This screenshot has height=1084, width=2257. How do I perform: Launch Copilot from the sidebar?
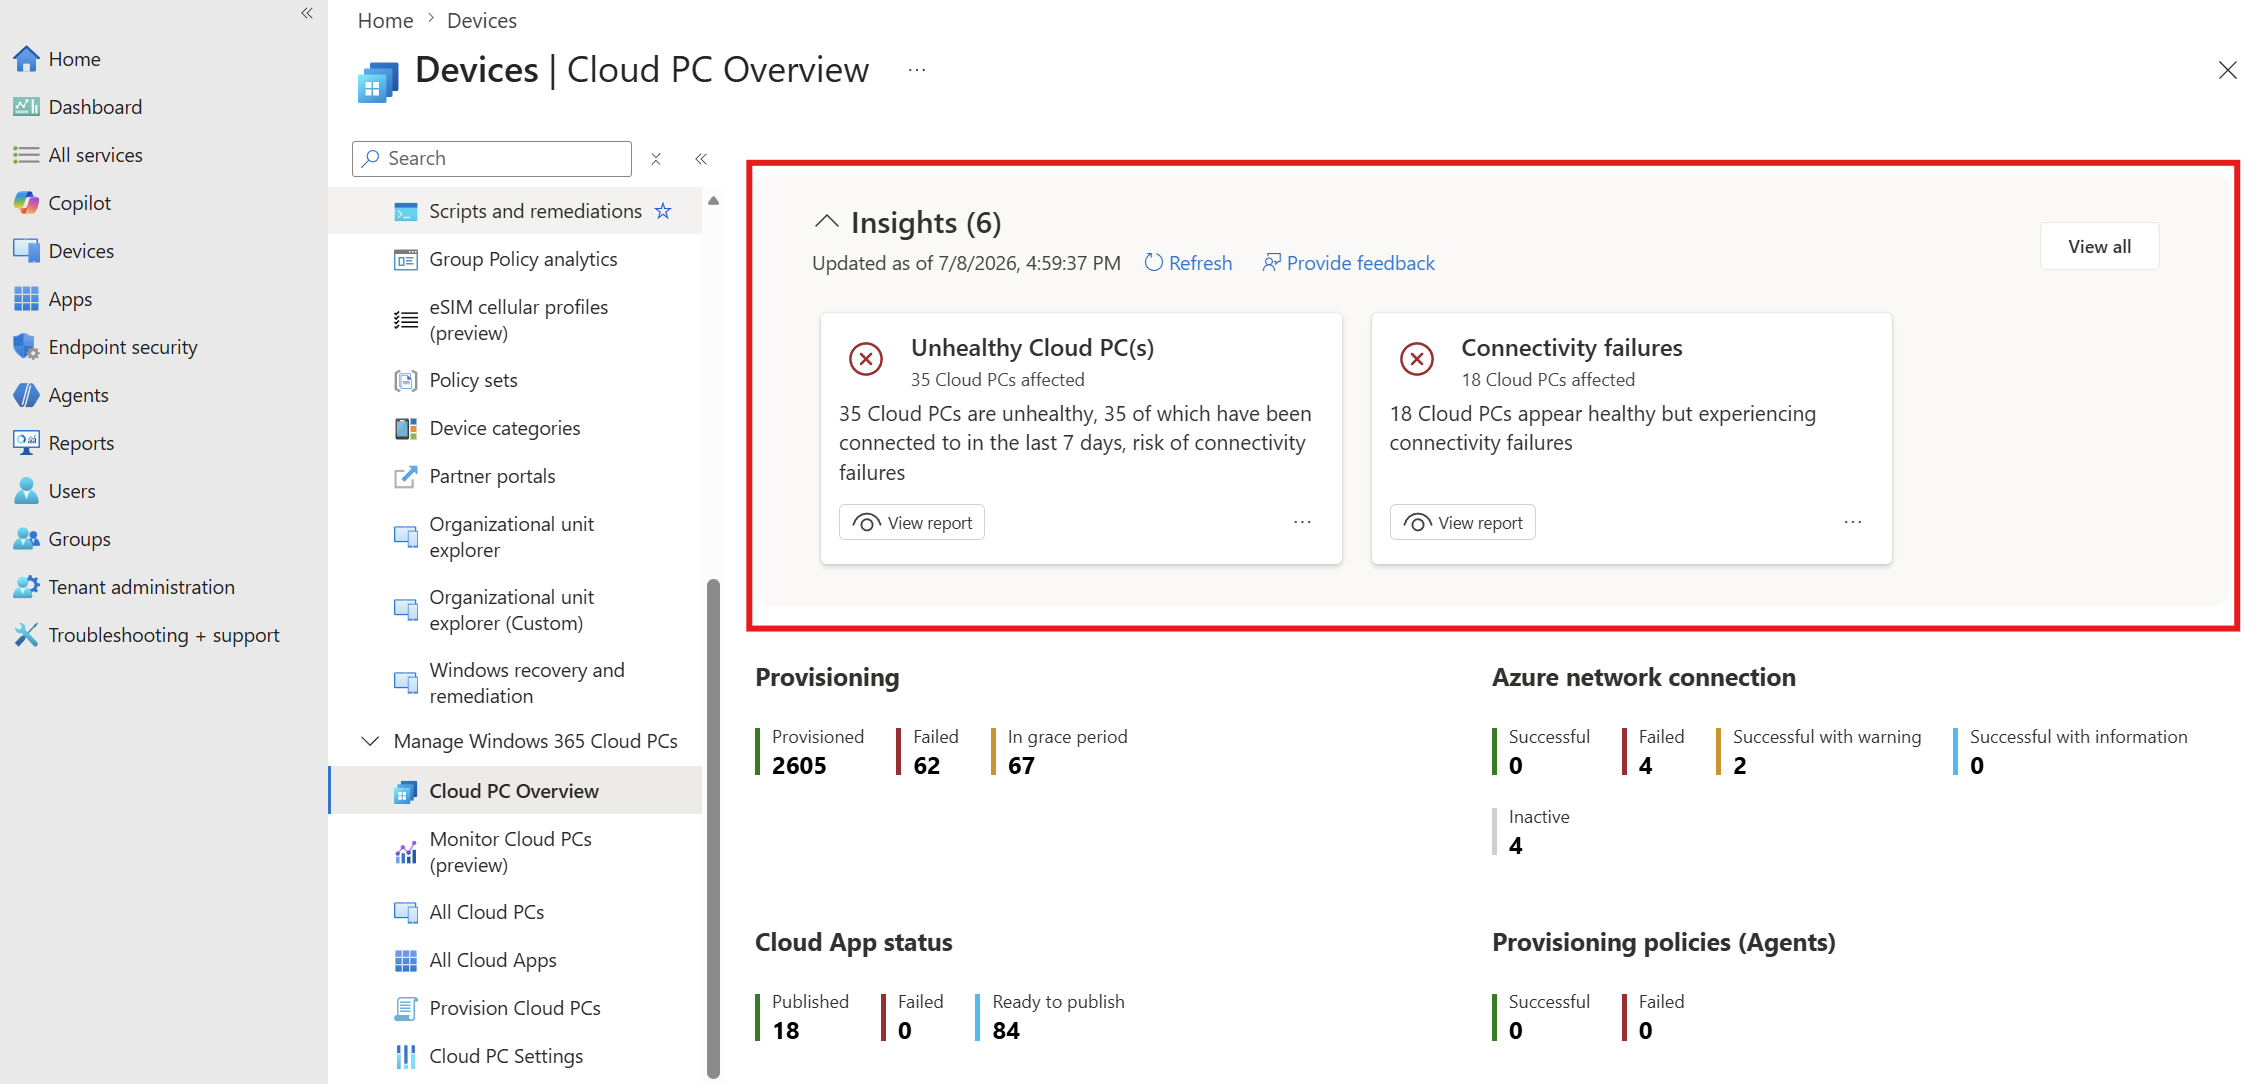click(x=62, y=203)
